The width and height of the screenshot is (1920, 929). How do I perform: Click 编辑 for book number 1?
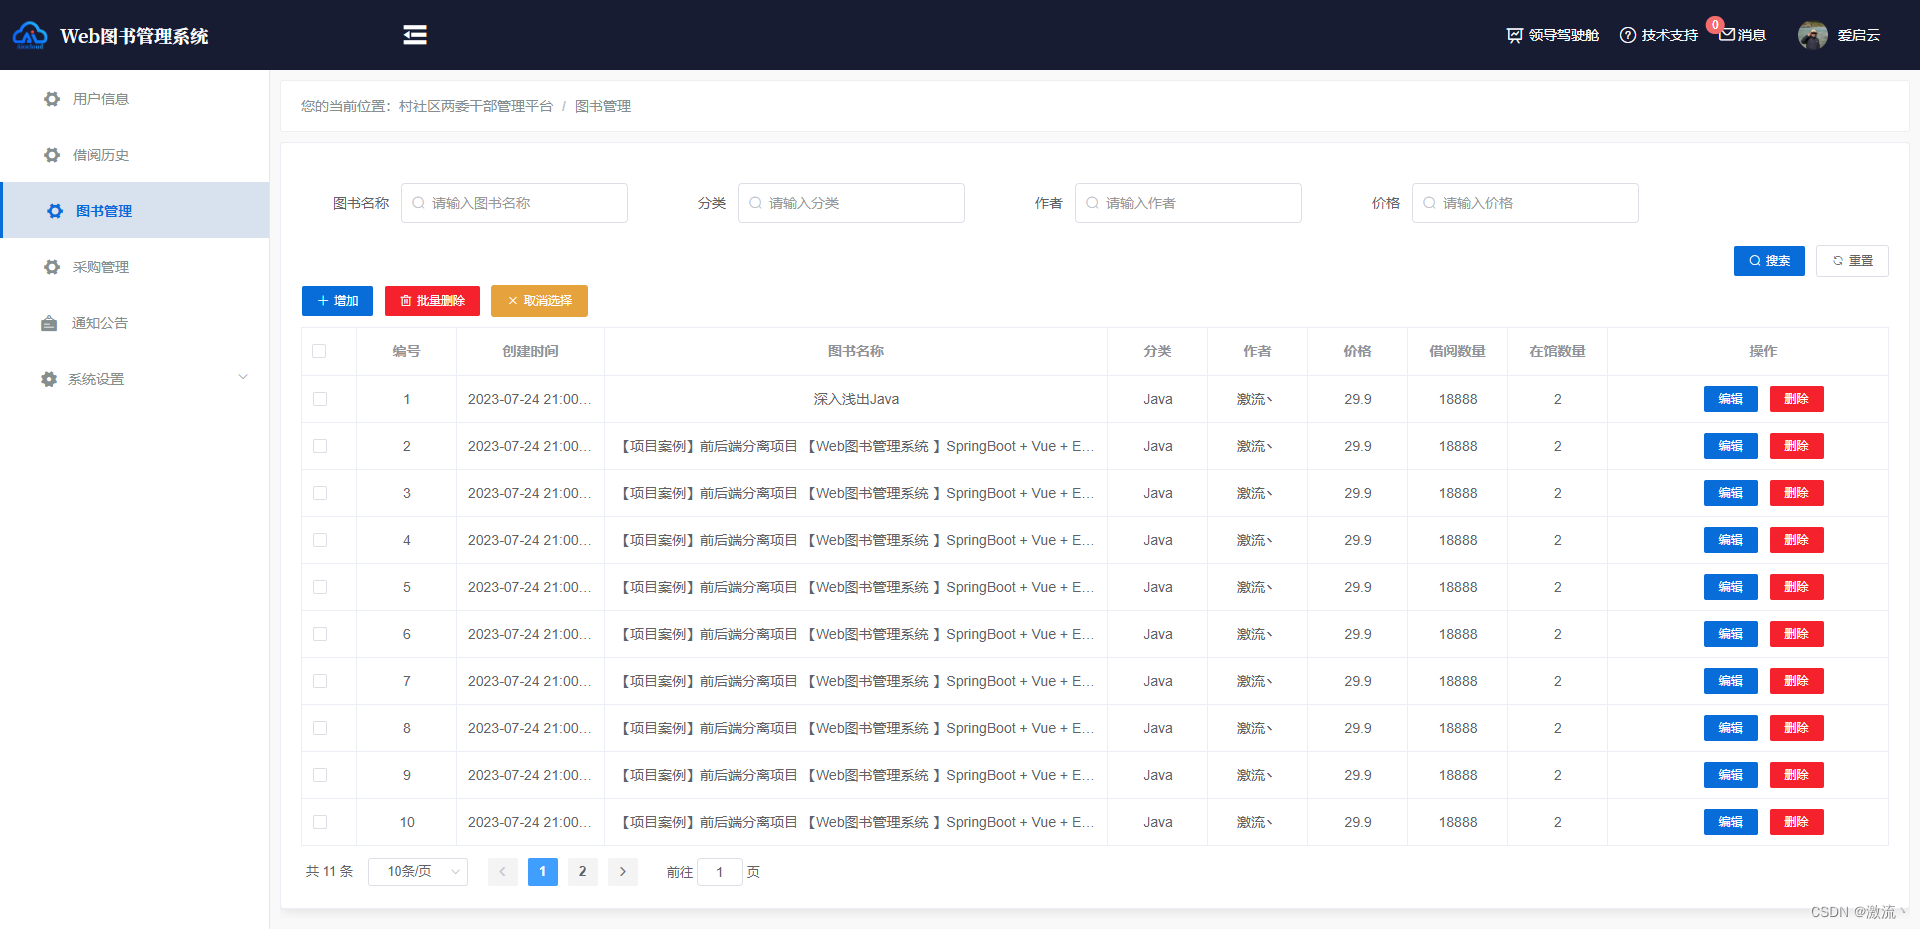tap(1731, 399)
